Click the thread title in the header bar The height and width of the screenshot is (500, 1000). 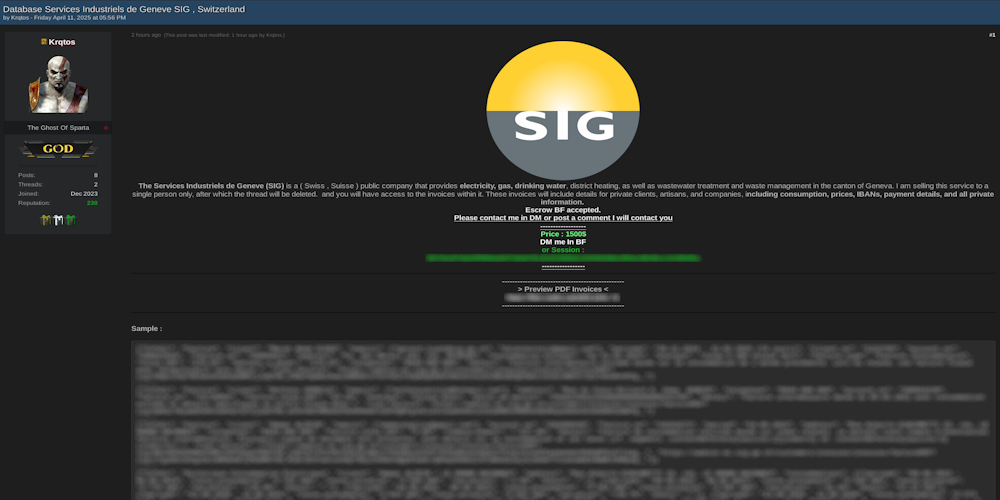(x=123, y=9)
